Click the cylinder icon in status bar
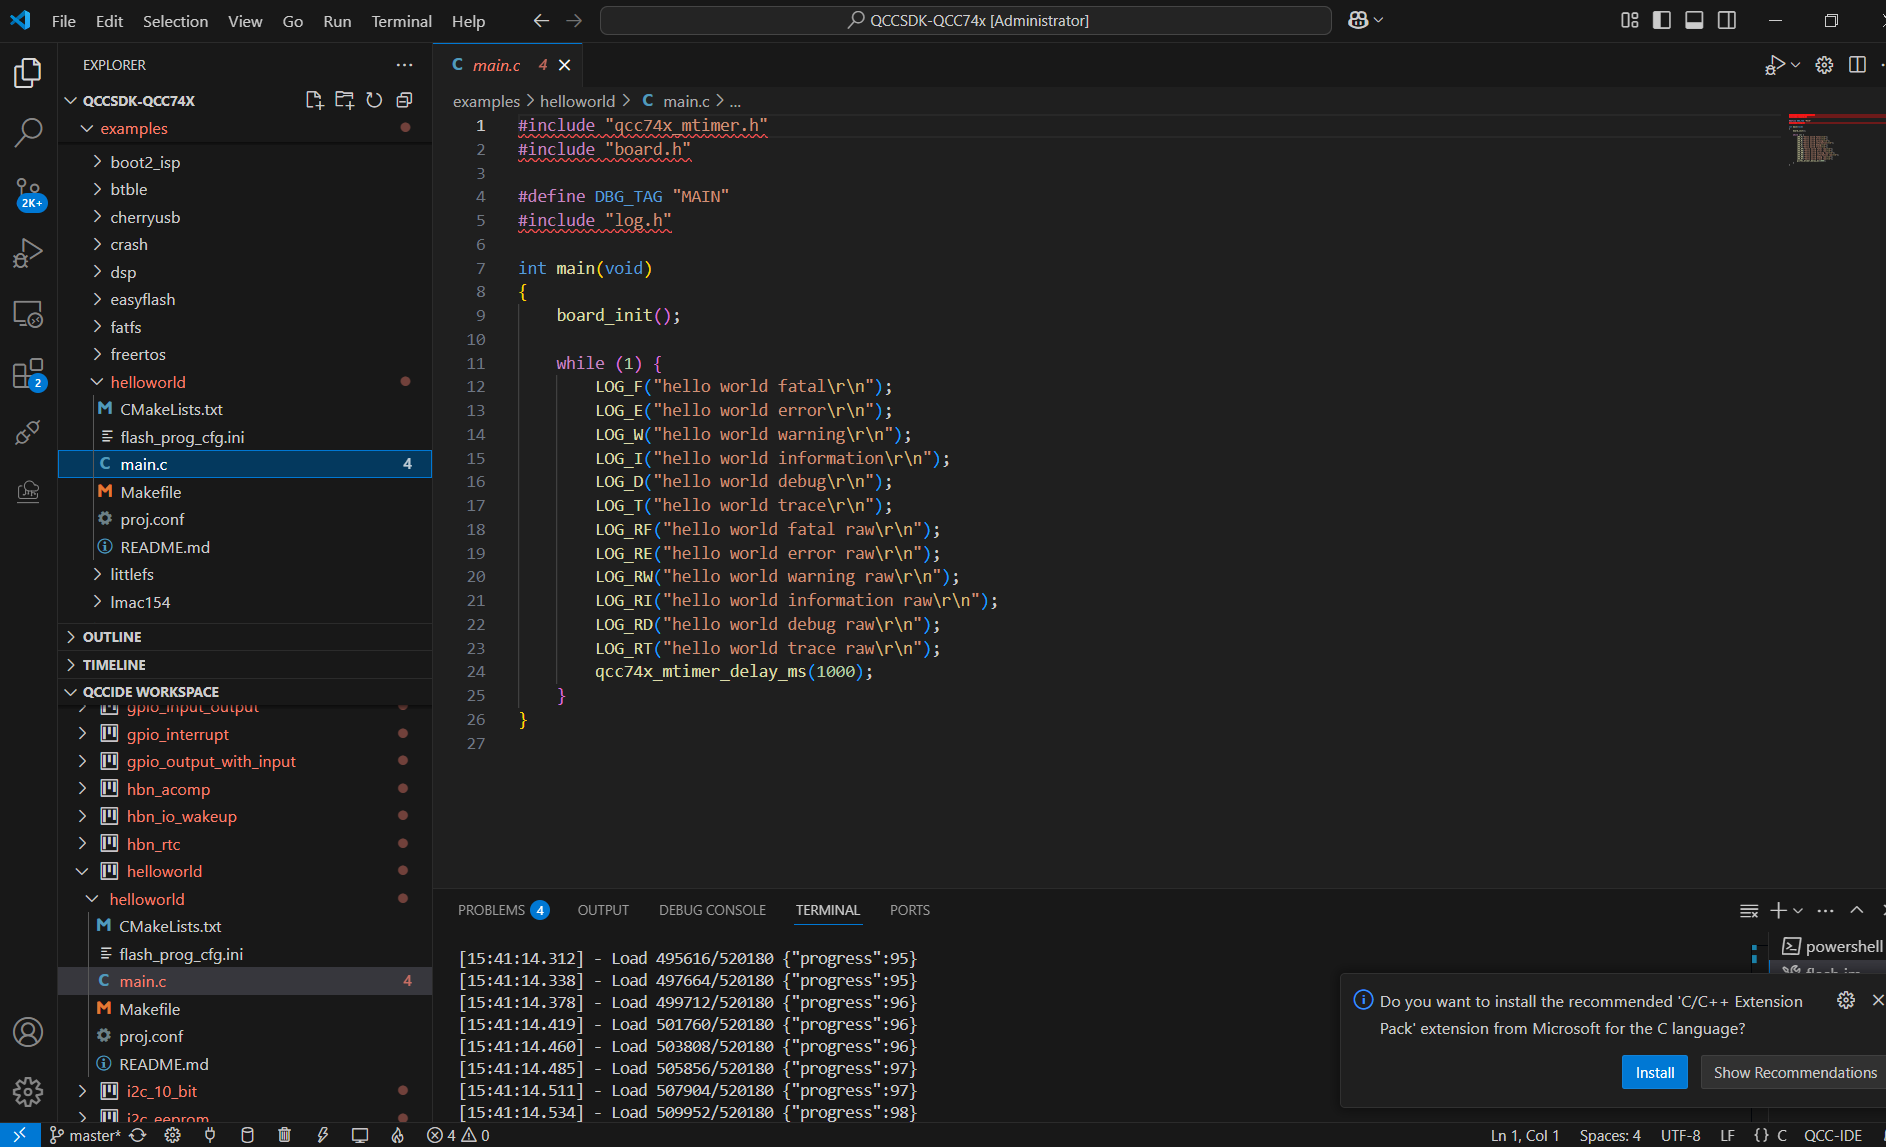Image resolution: width=1886 pixels, height=1147 pixels. coord(247,1135)
